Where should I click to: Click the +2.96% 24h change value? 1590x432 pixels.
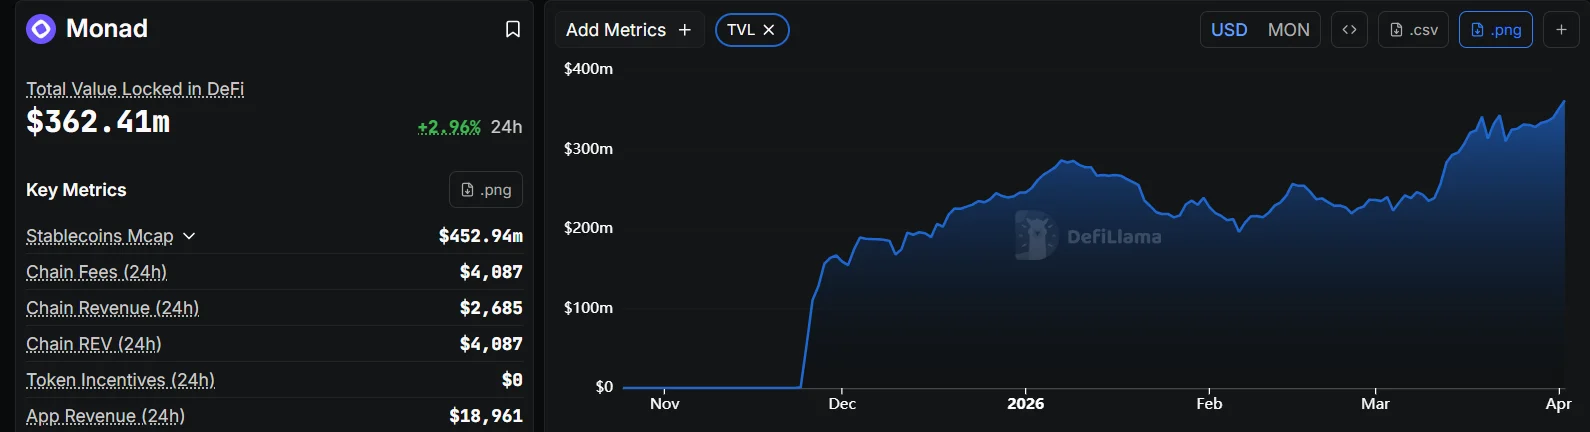coord(449,127)
